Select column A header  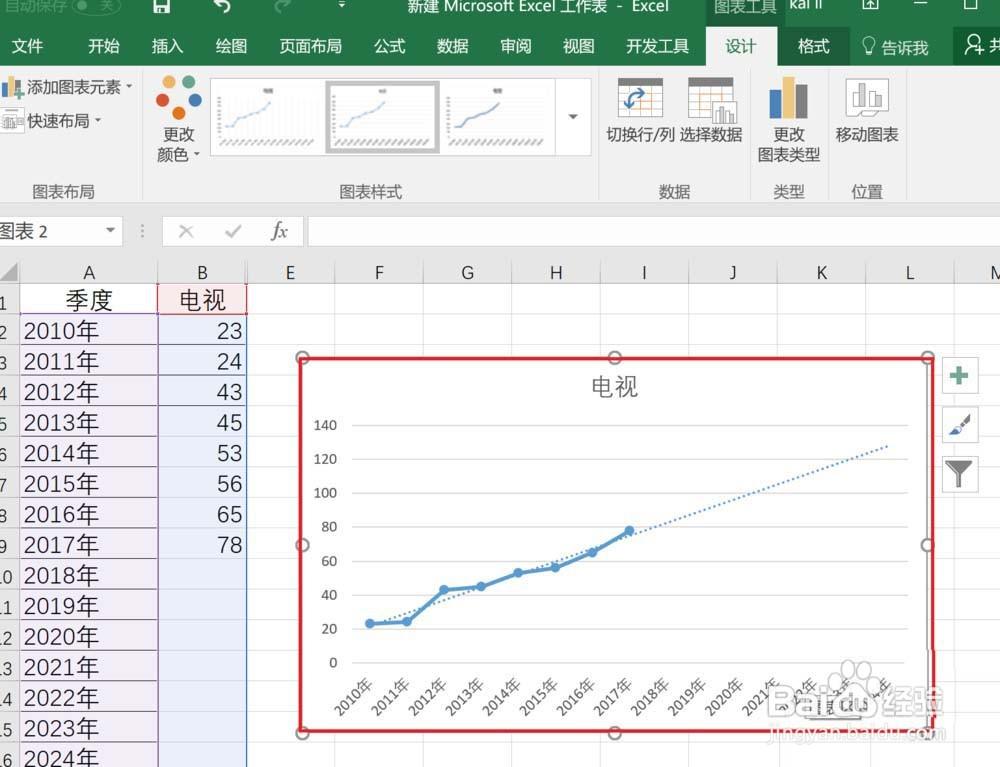[89, 273]
